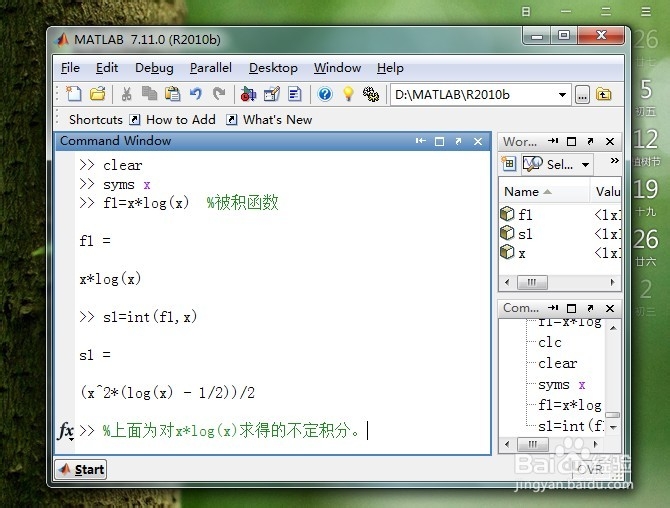The width and height of the screenshot is (670, 508).
Task: Click the fx function browser icon
Action: point(65,431)
